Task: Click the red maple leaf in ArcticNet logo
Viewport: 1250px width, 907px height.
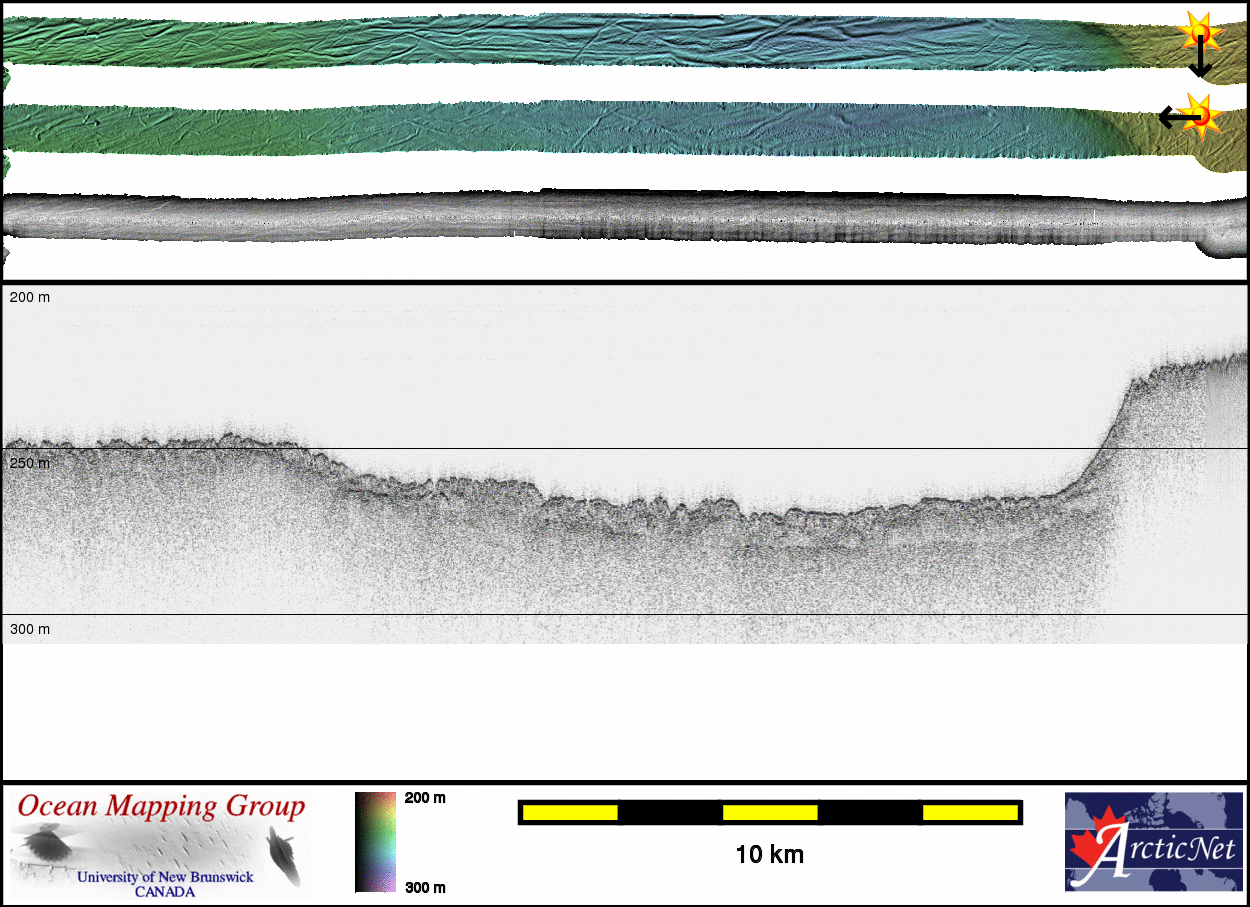Action: pos(1098,845)
